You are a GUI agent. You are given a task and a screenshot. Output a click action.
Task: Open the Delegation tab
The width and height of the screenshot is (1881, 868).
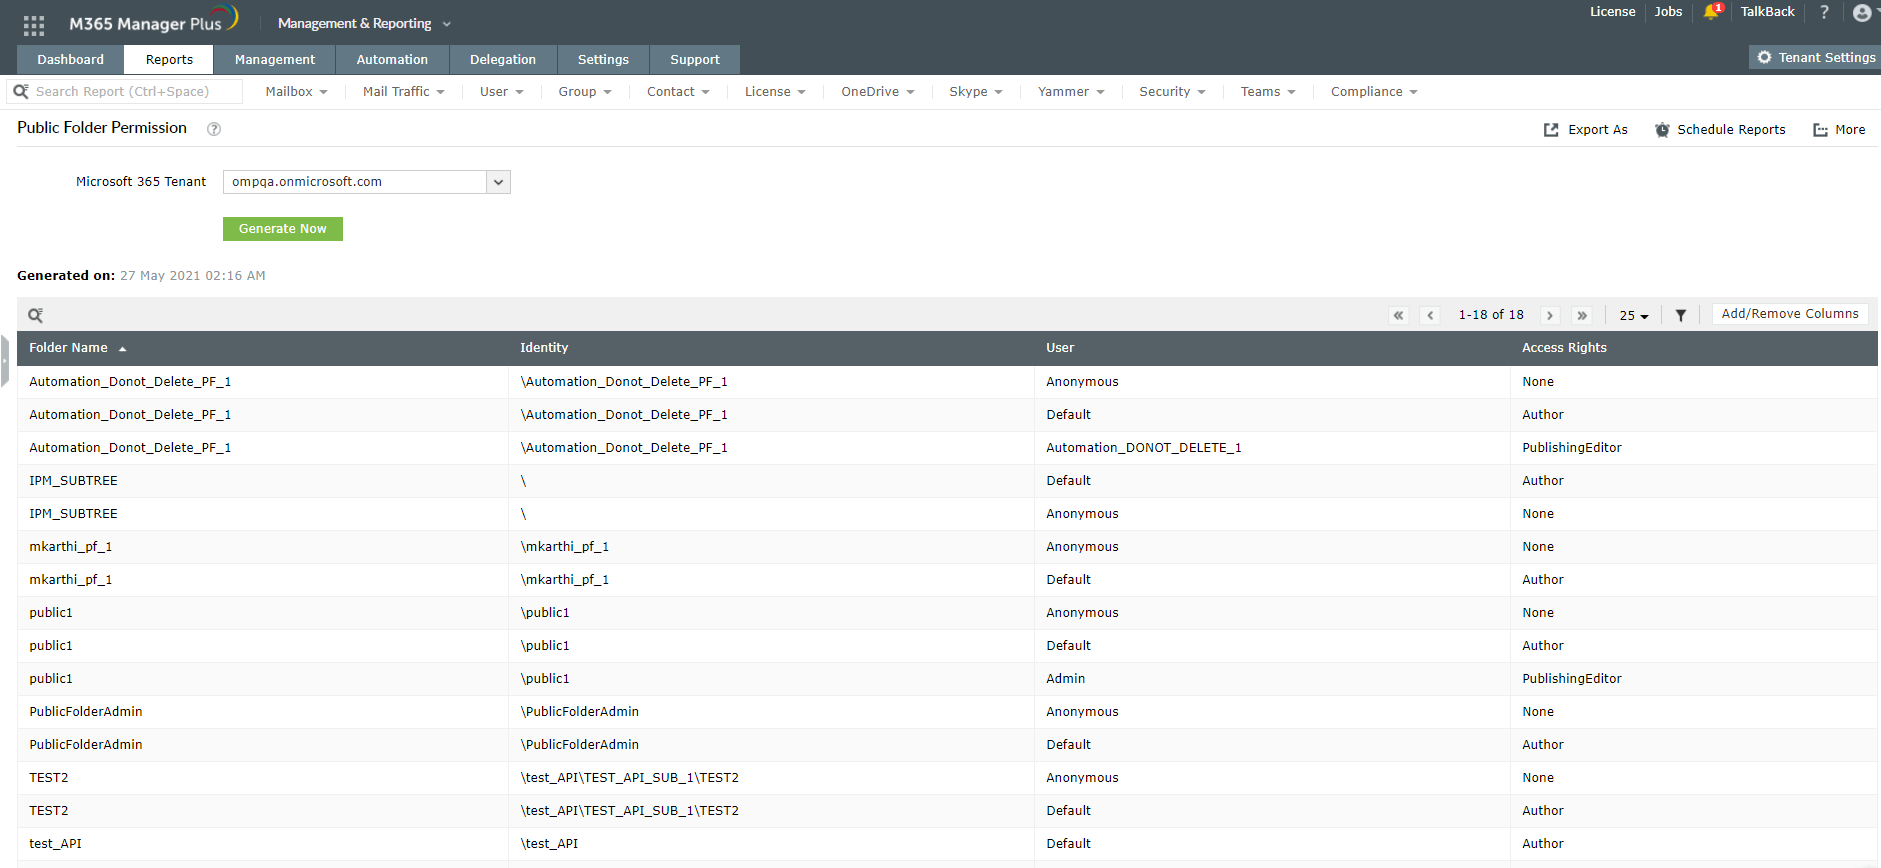point(502,60)
